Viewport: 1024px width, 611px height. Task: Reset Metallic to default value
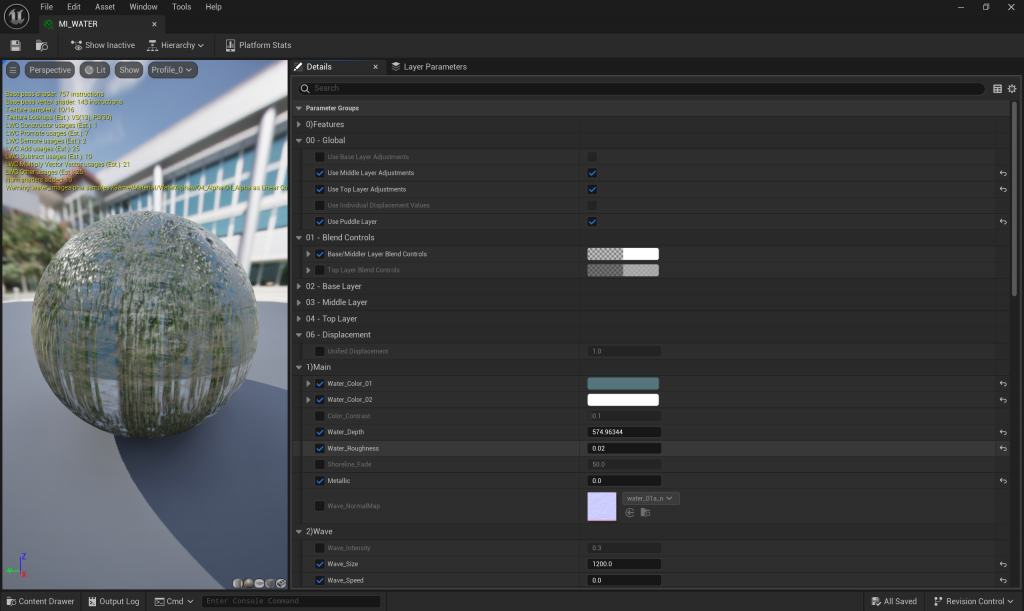tap(1003, 481)
